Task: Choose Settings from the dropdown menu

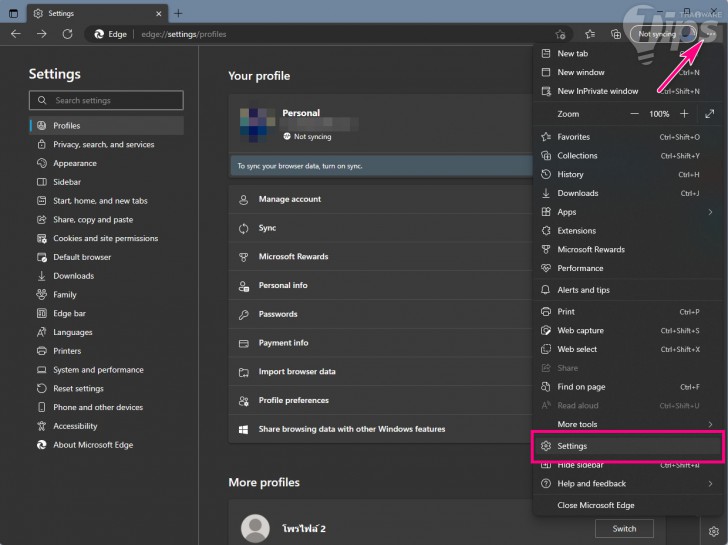Action: coord(628,446)
